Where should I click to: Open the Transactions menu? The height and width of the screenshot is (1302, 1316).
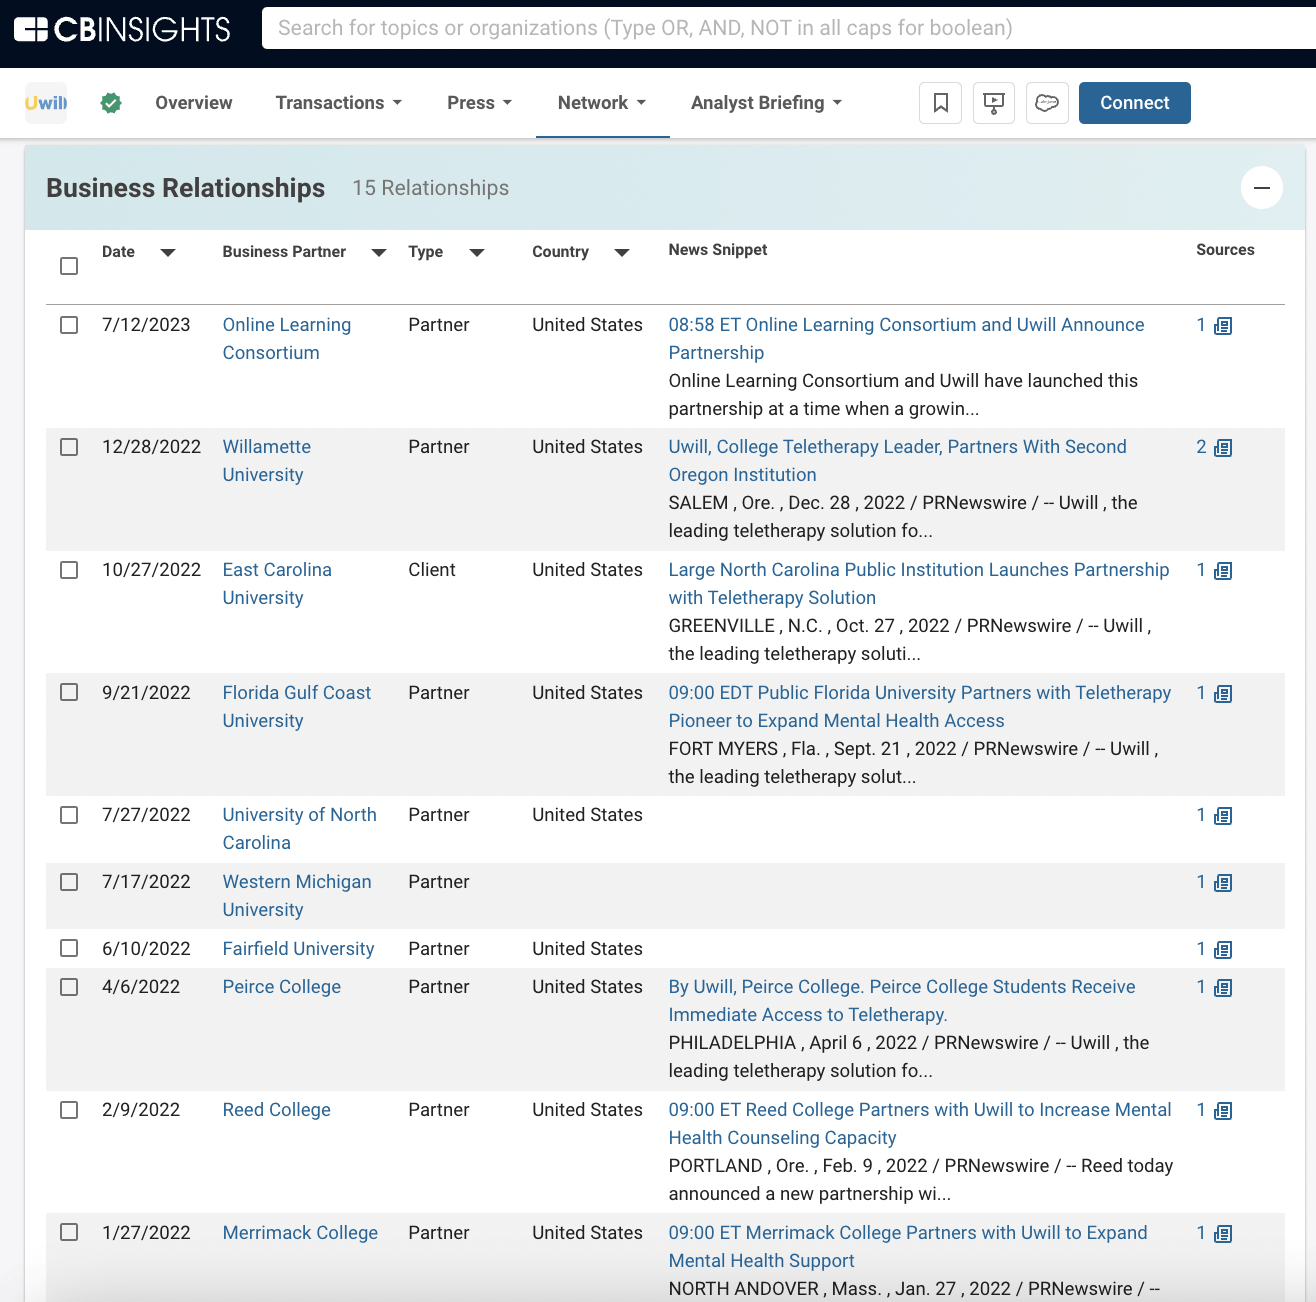pos(338,103)
